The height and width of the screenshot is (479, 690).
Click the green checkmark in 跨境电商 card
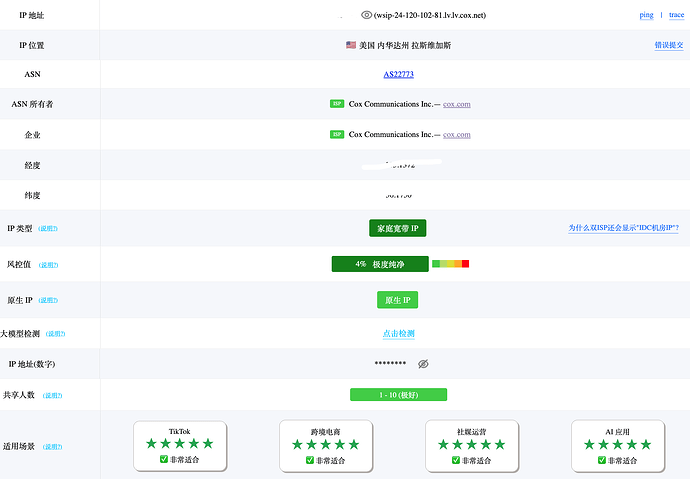point(310,460)
